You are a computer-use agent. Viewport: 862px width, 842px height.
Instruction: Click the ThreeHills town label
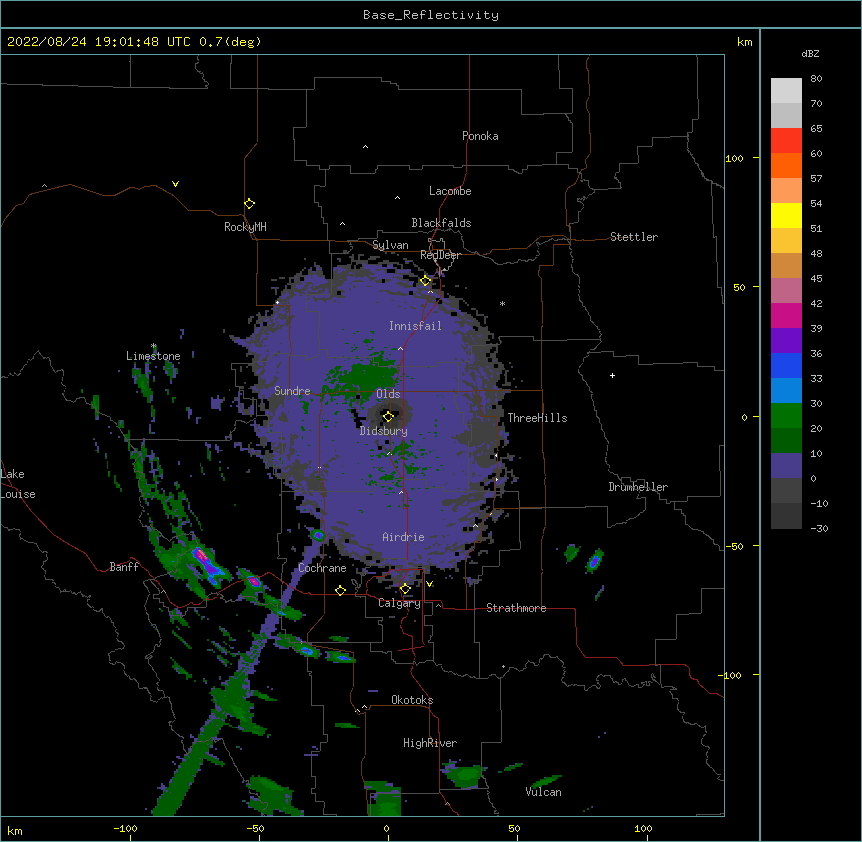[x=537, y=418]
